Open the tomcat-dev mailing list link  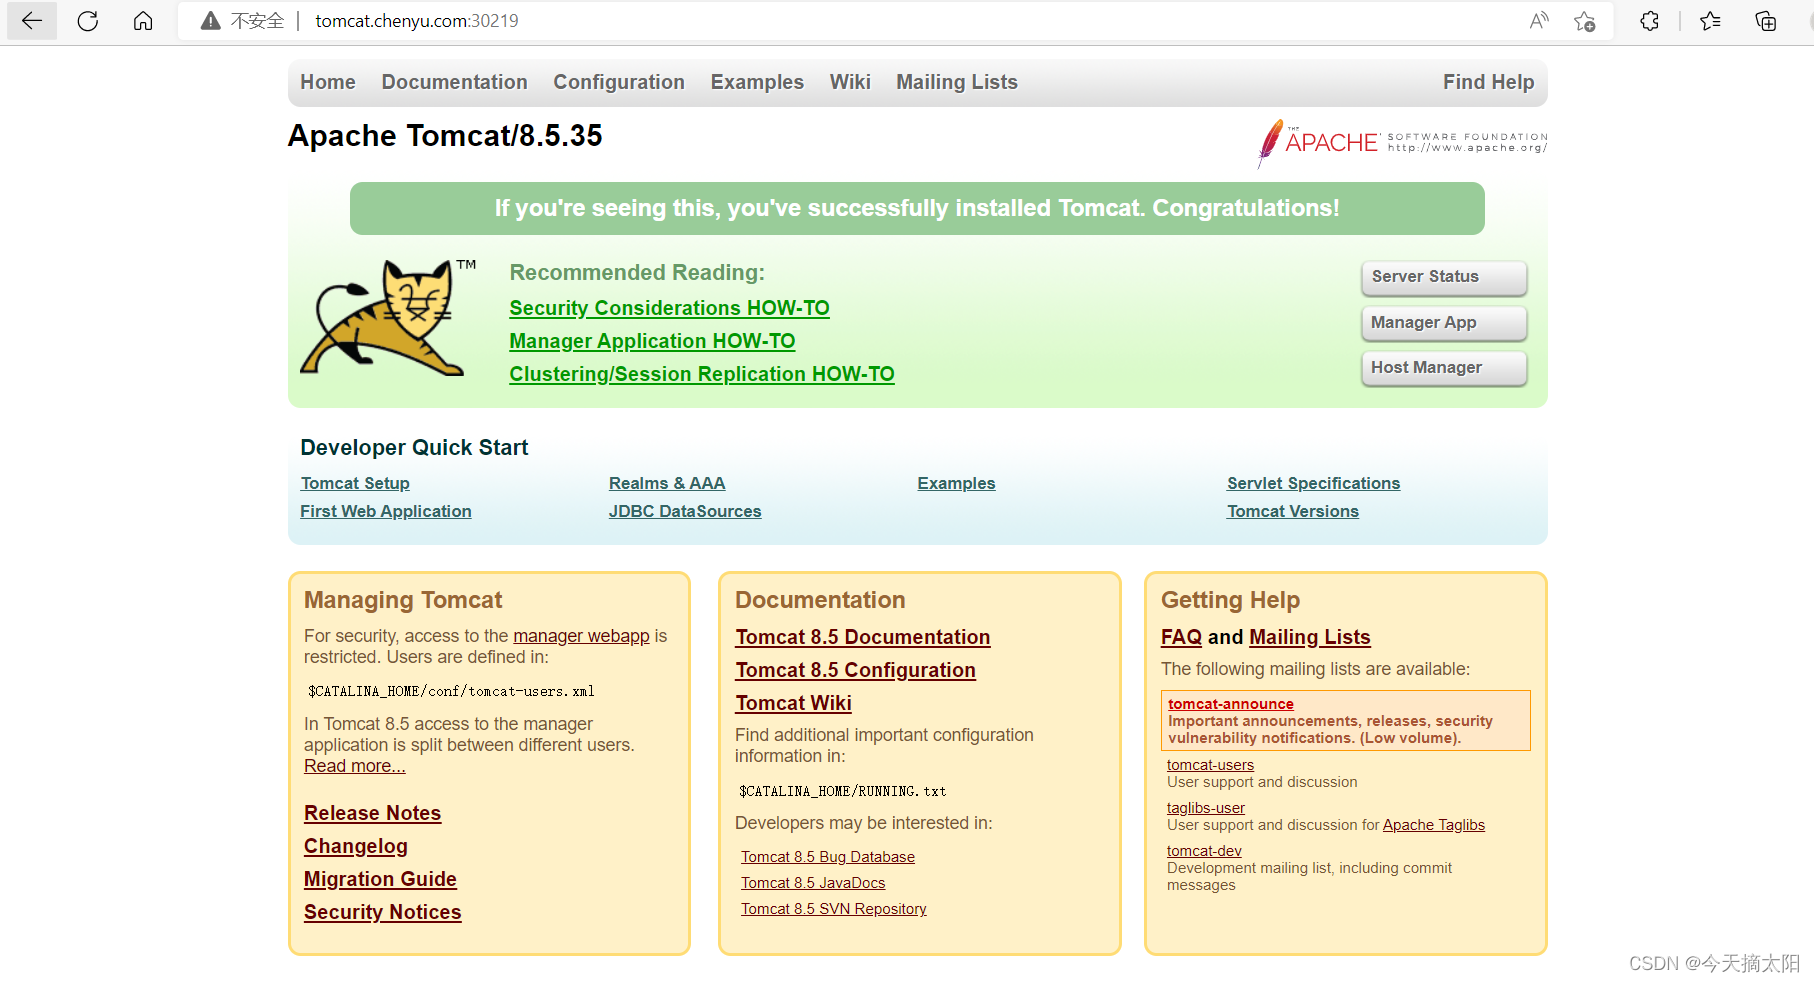1204,851
